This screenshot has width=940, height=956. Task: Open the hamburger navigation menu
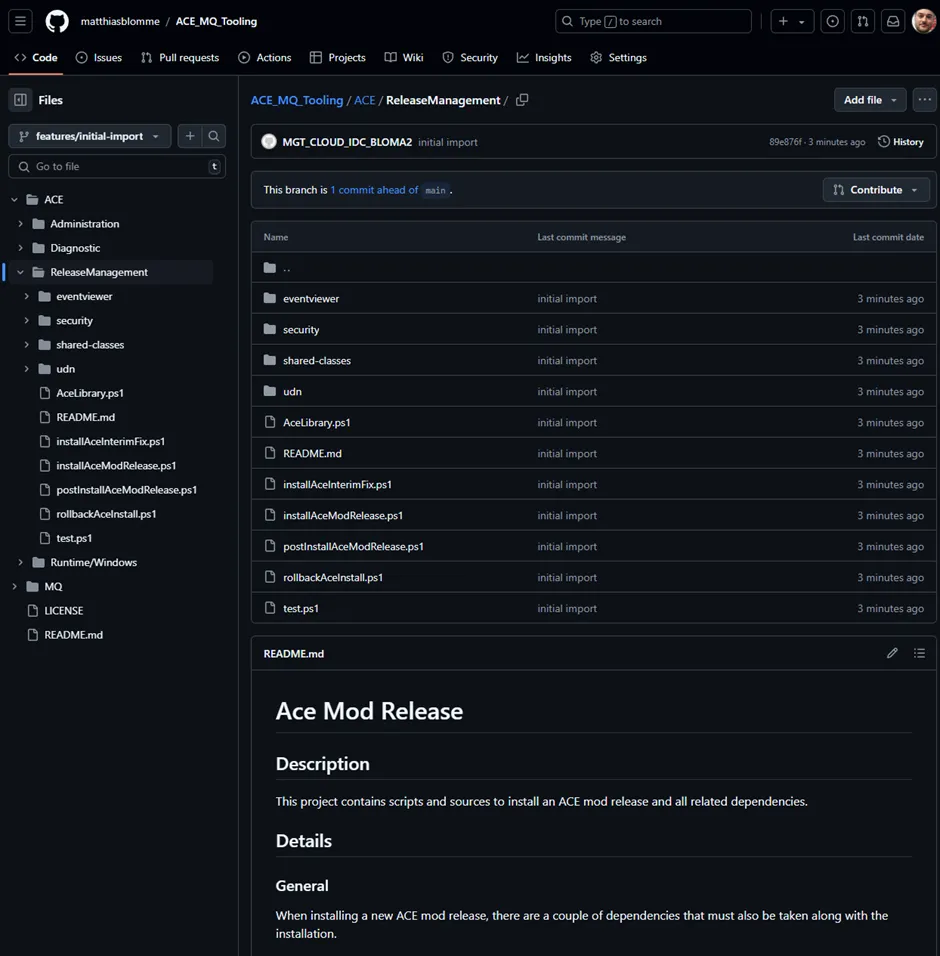(20, 21)
